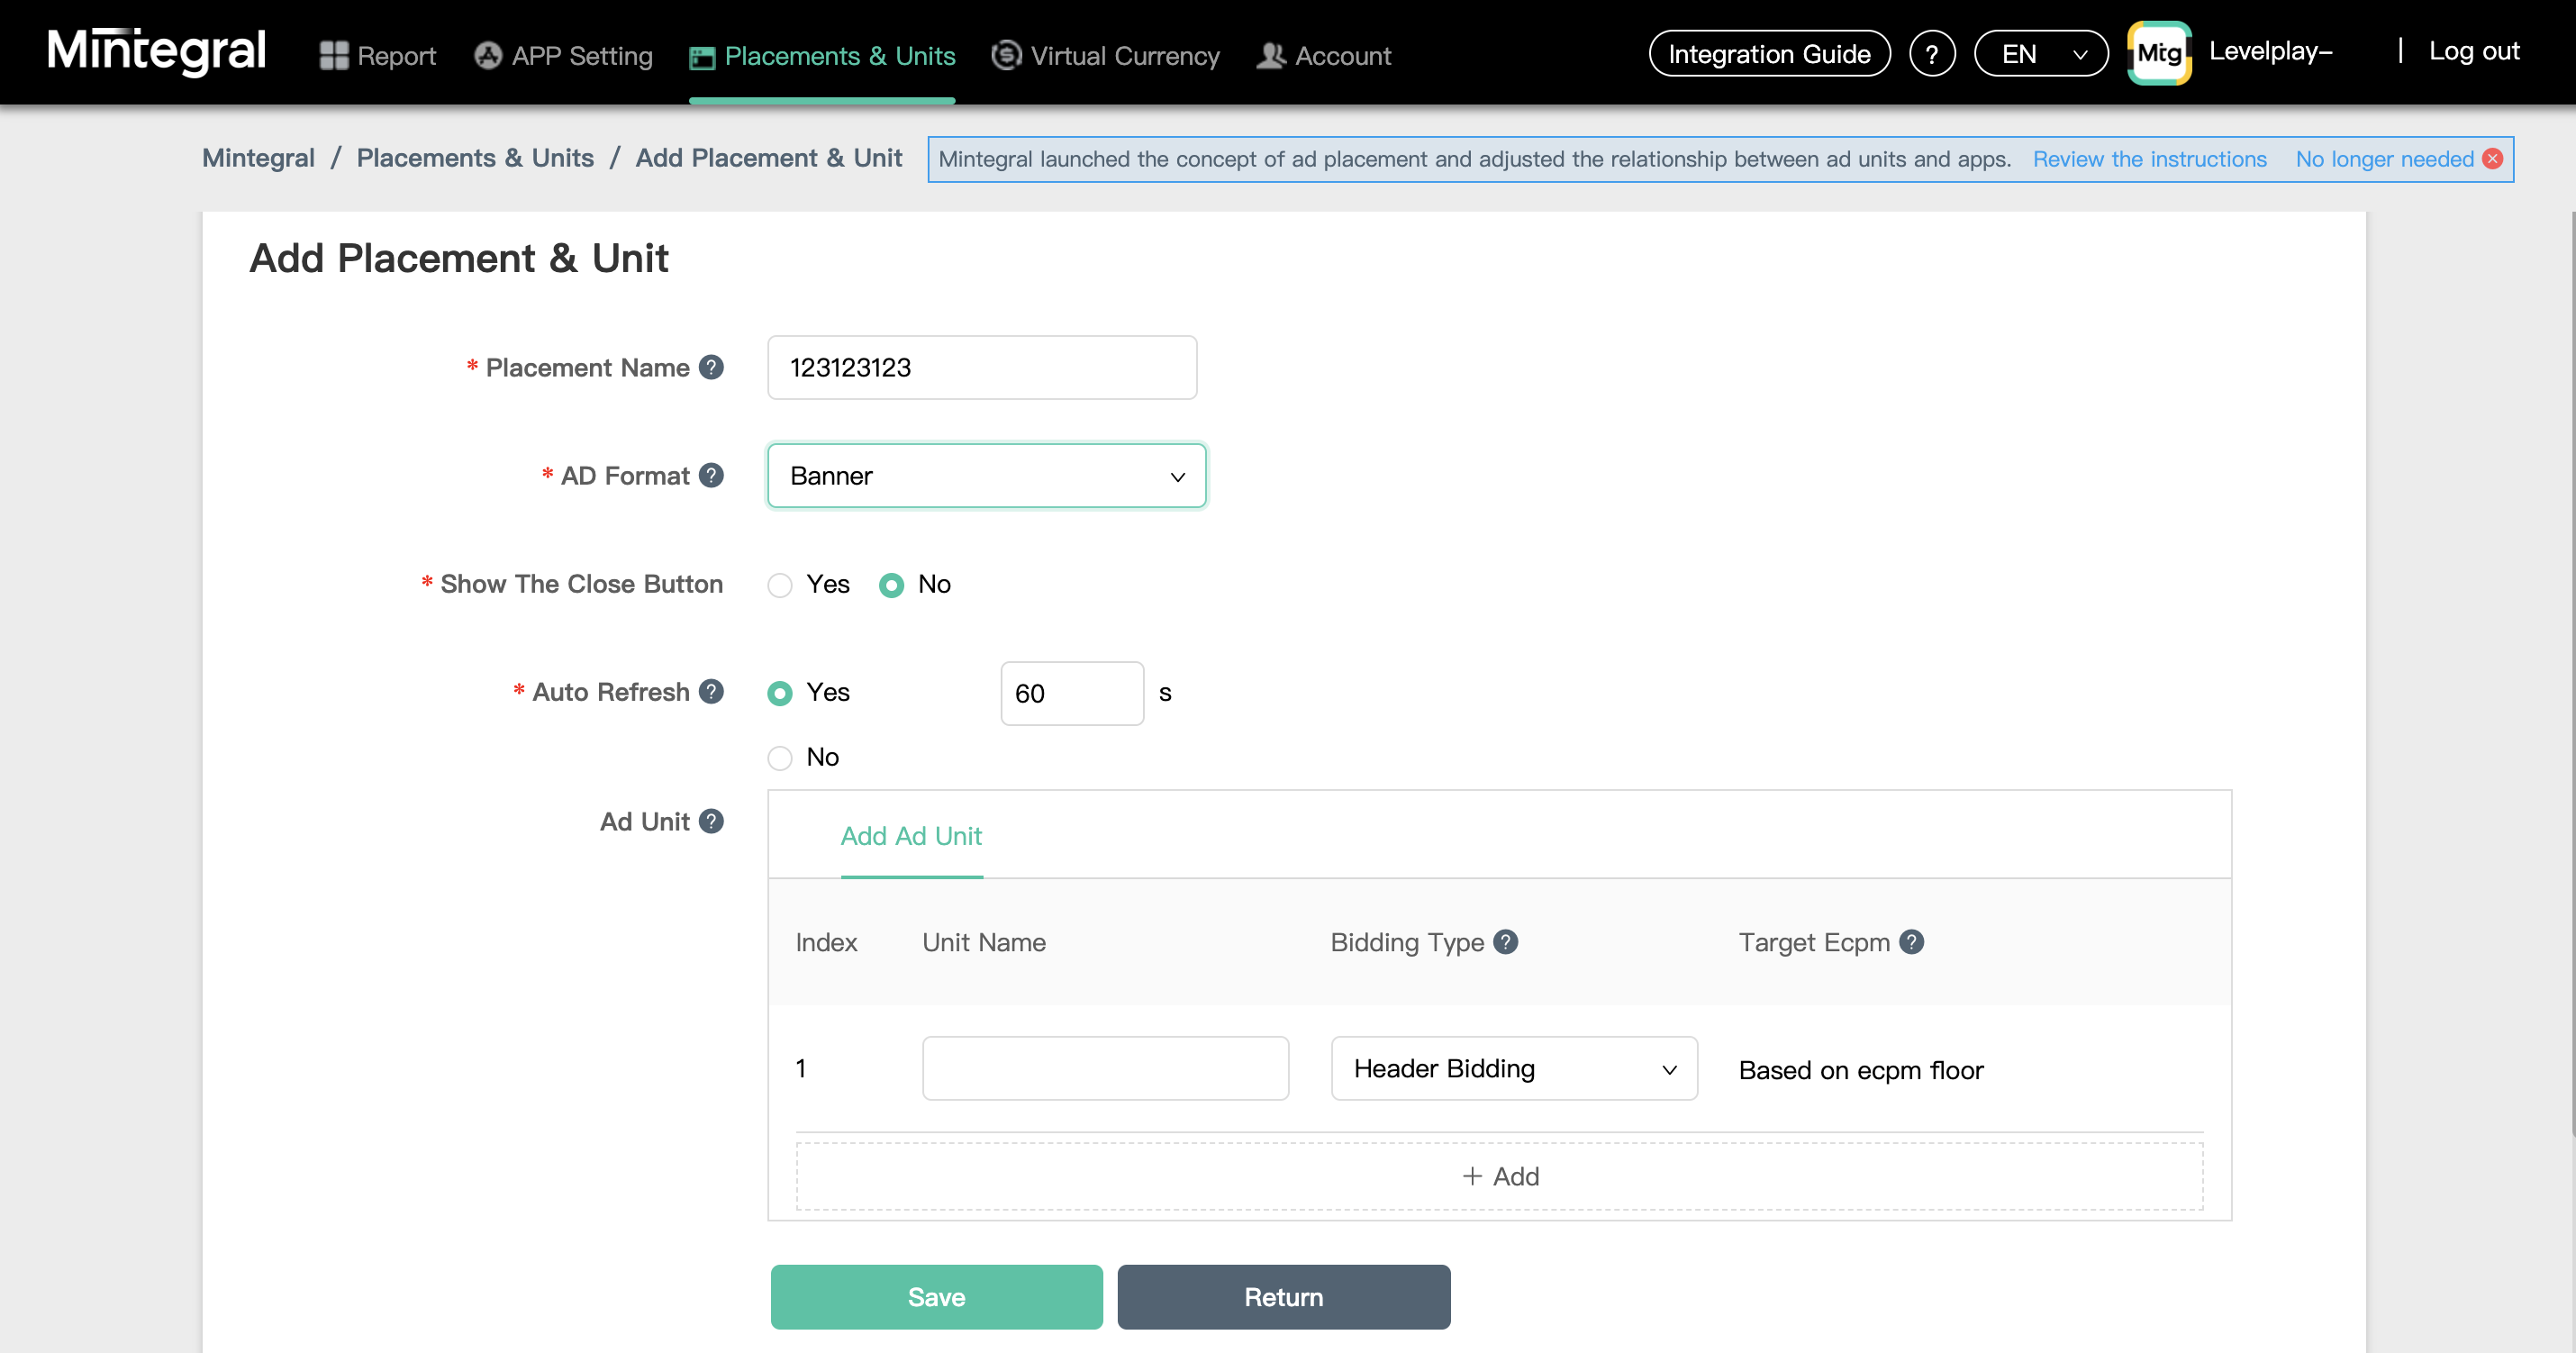Screen dimensions: 2576x1353
Task: Click the Auto Refresh help question icon
Action: point(711,691)
